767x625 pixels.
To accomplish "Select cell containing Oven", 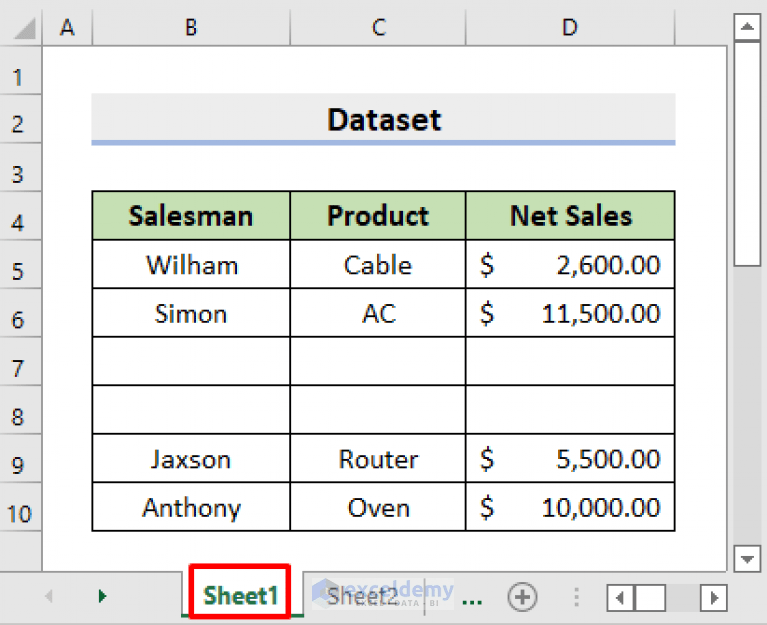I will tap(378, 507).
